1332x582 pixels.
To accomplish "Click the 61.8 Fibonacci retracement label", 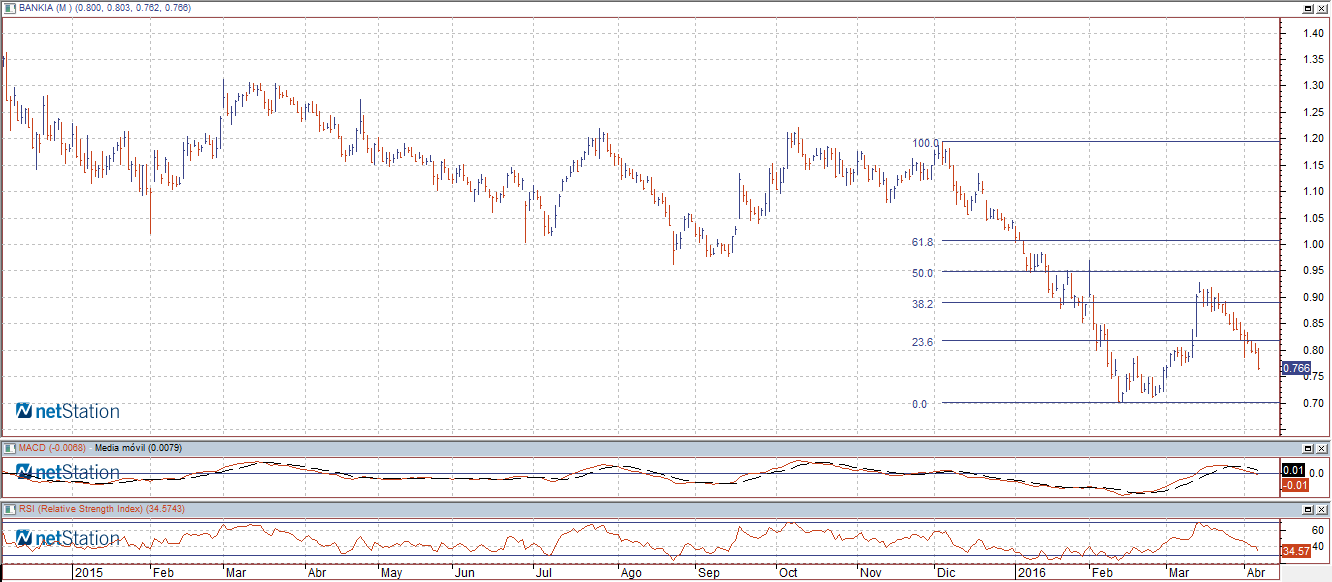I will [x=922, y=242].
